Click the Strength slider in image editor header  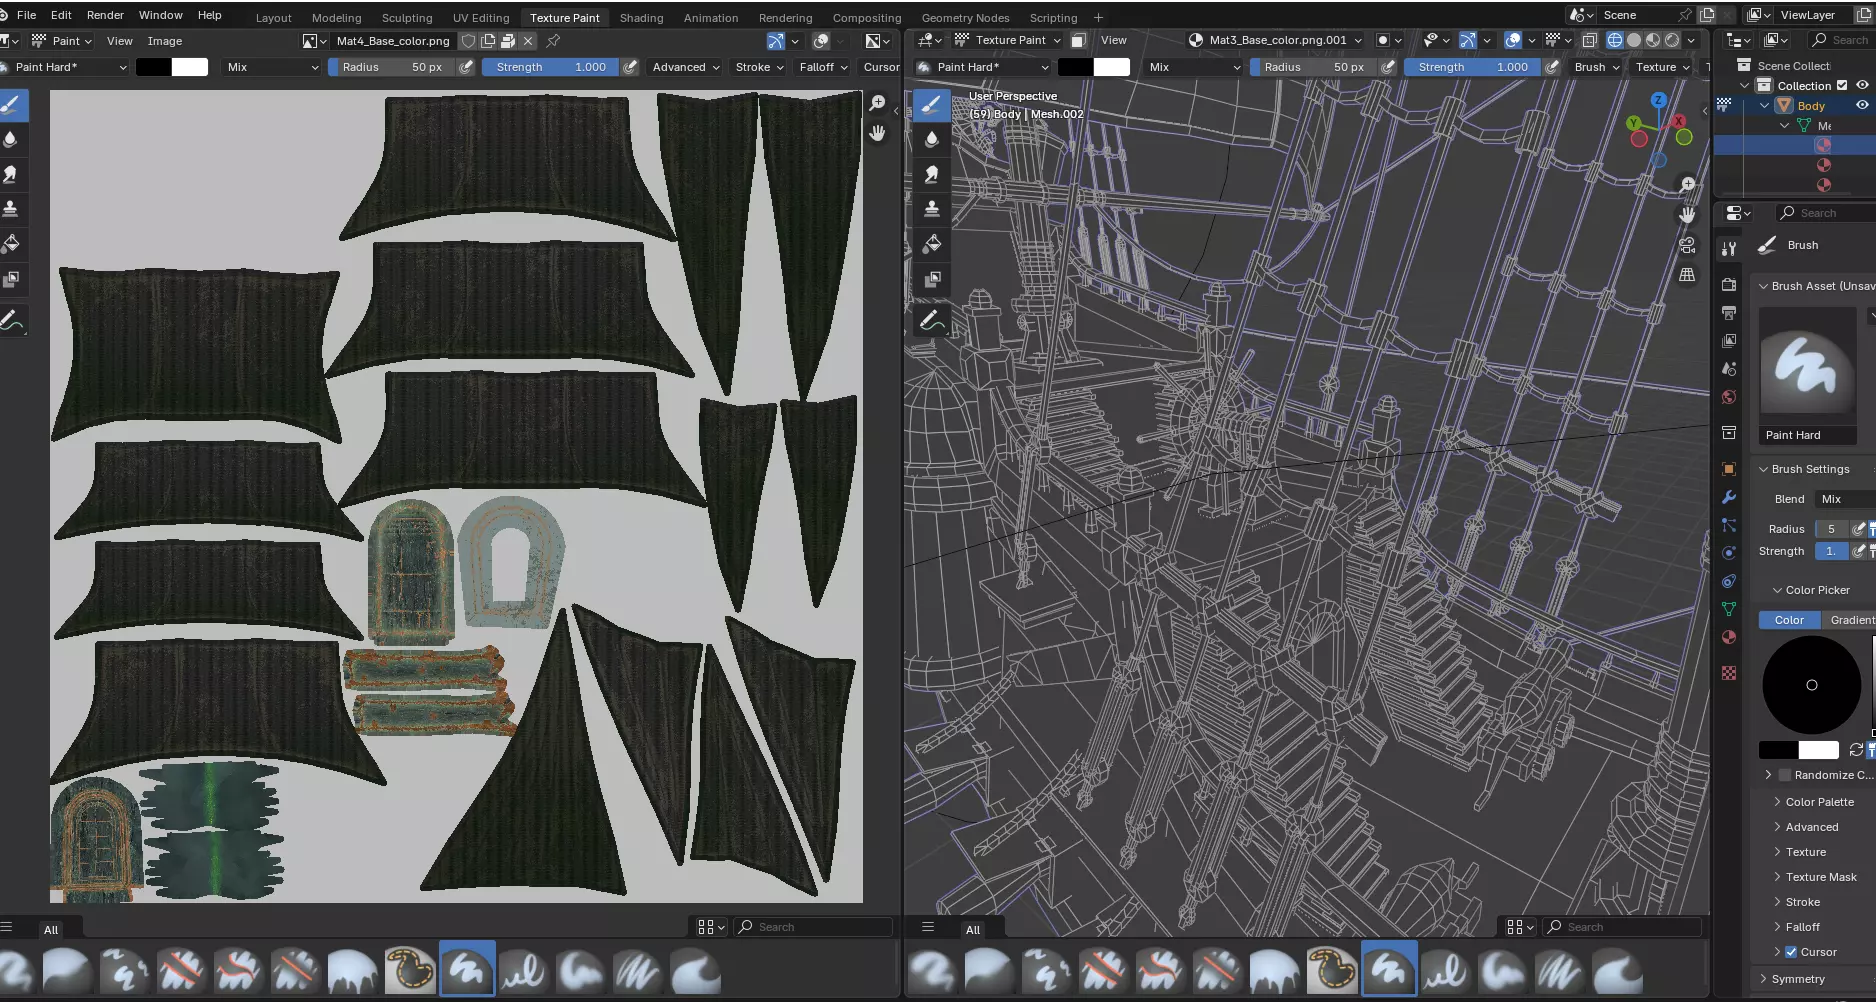pos(550,67)
